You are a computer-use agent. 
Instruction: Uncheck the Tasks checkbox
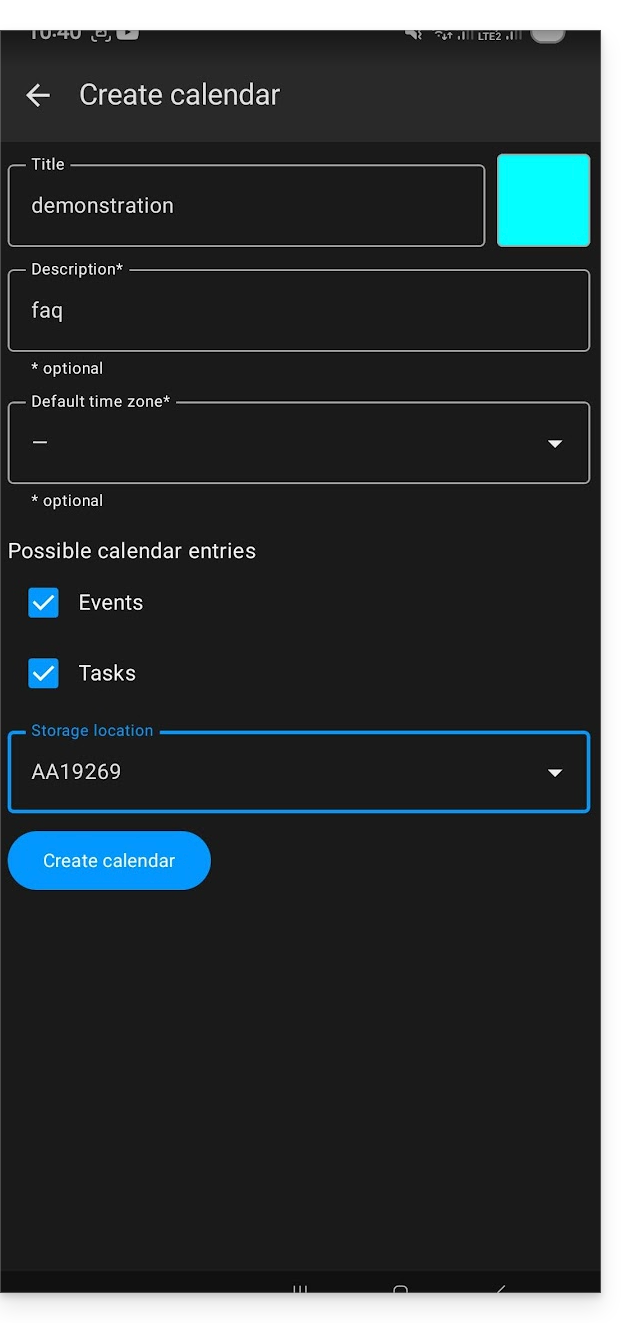tap(44, 673)
